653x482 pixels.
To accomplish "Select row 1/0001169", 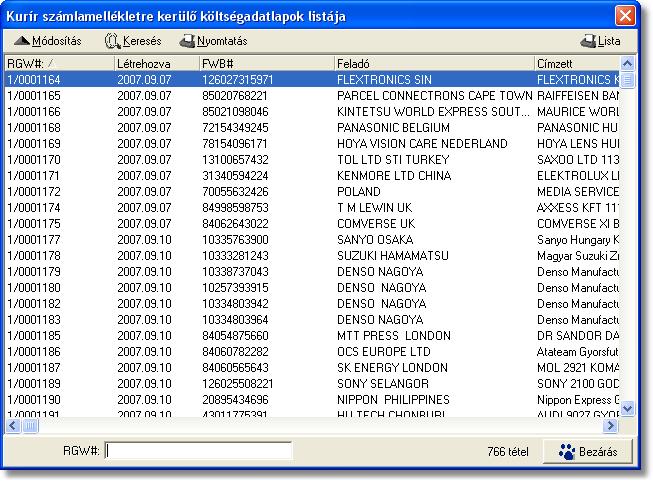I will tap(312, 143).
